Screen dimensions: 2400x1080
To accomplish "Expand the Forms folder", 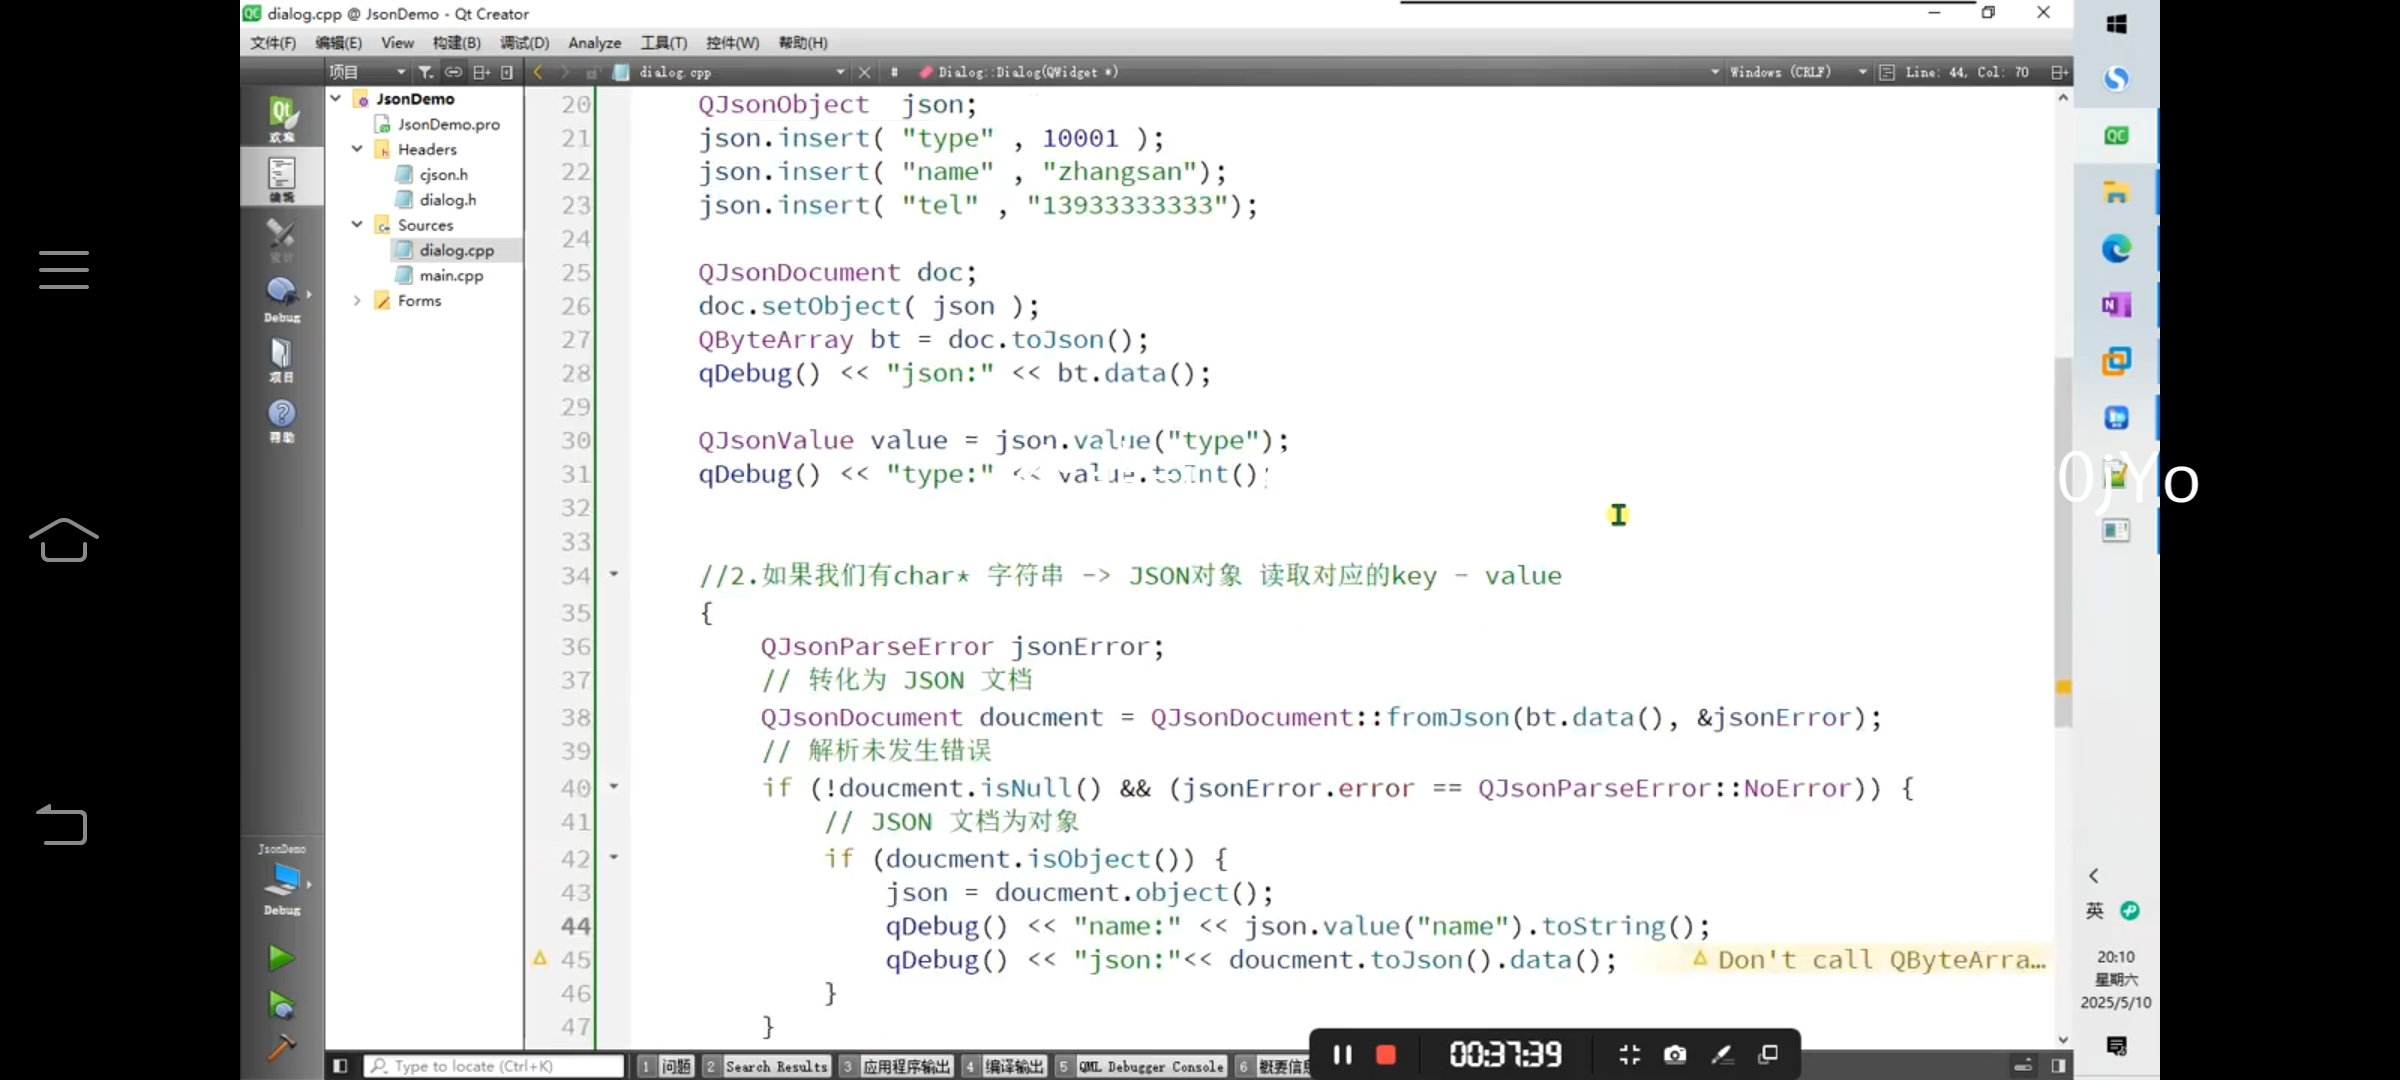I will pos(357,301).
